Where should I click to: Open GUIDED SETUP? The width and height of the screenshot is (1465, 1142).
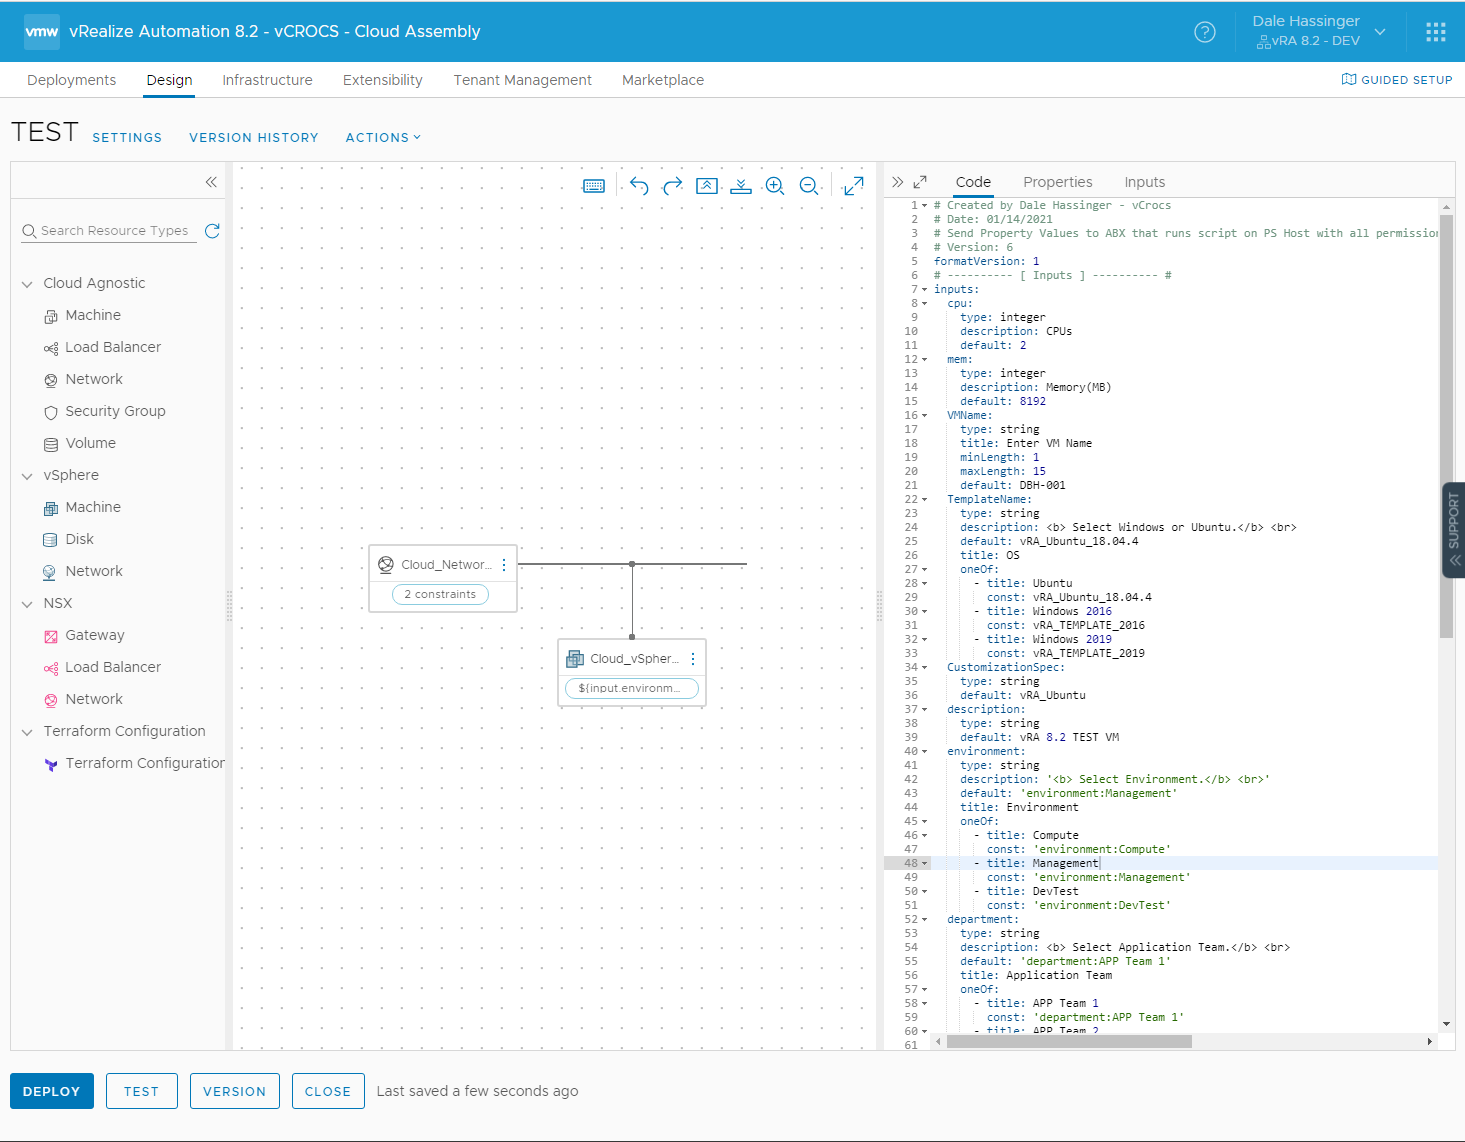click(x=1396, y=80)
